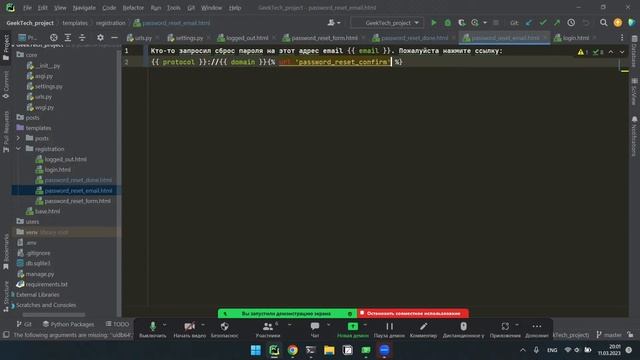Open Windows Start menu
640x360 pixels.
(x=256, y=350)
